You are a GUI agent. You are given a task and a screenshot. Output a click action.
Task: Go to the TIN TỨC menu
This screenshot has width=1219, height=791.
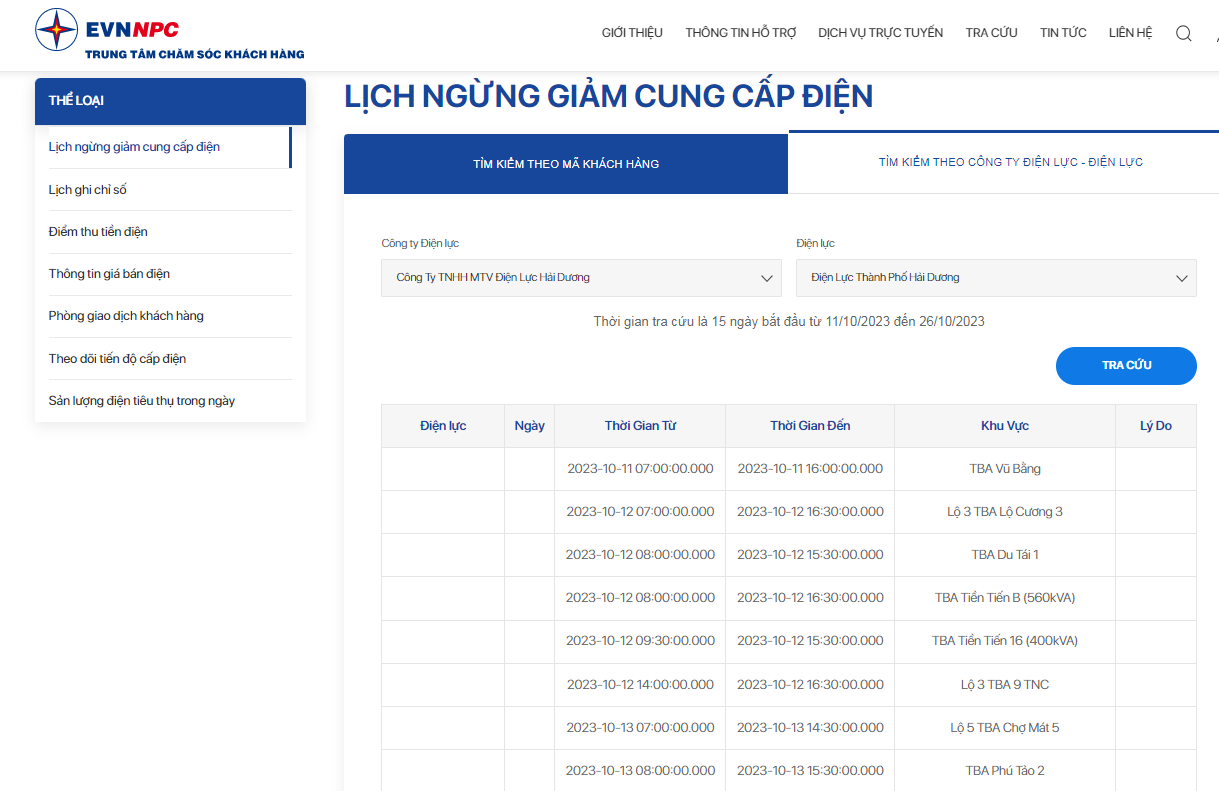1063,33
